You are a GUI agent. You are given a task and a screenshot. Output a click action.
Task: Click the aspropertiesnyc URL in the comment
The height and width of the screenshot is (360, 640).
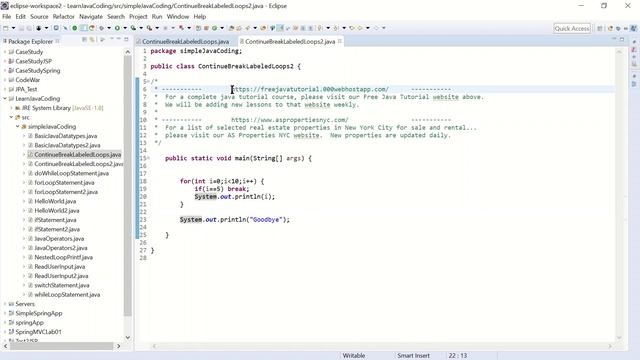[x=290, y=120]
